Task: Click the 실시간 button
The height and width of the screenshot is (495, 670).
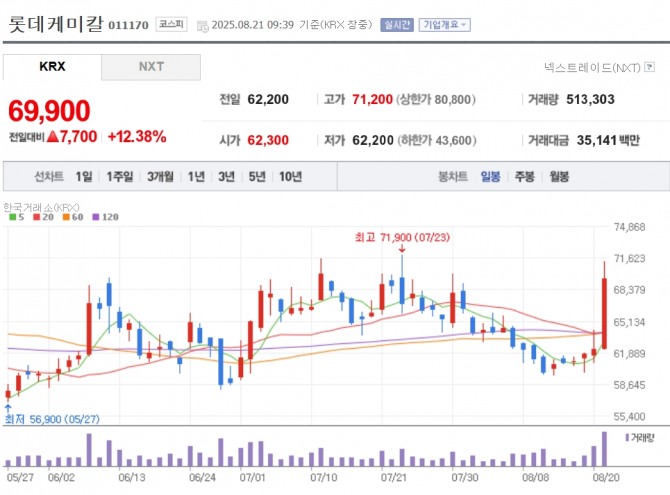Action: click(397, 25)
